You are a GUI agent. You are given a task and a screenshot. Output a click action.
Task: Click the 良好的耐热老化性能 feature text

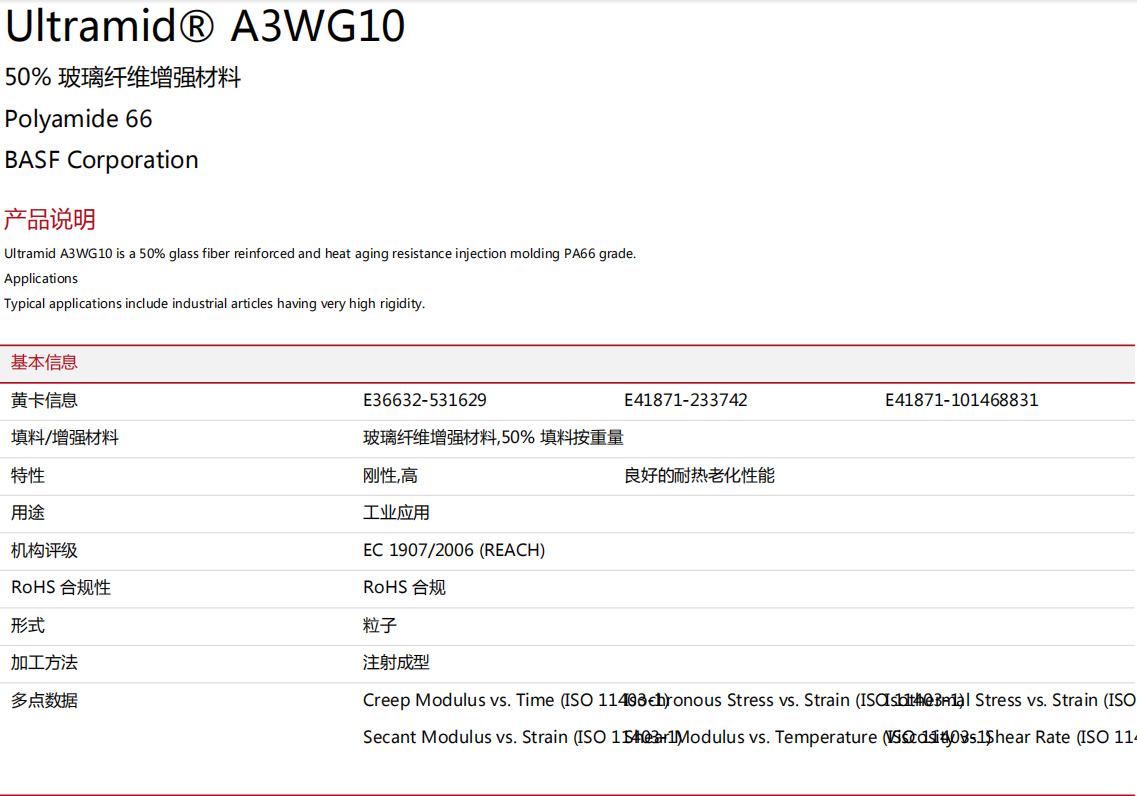699,475
